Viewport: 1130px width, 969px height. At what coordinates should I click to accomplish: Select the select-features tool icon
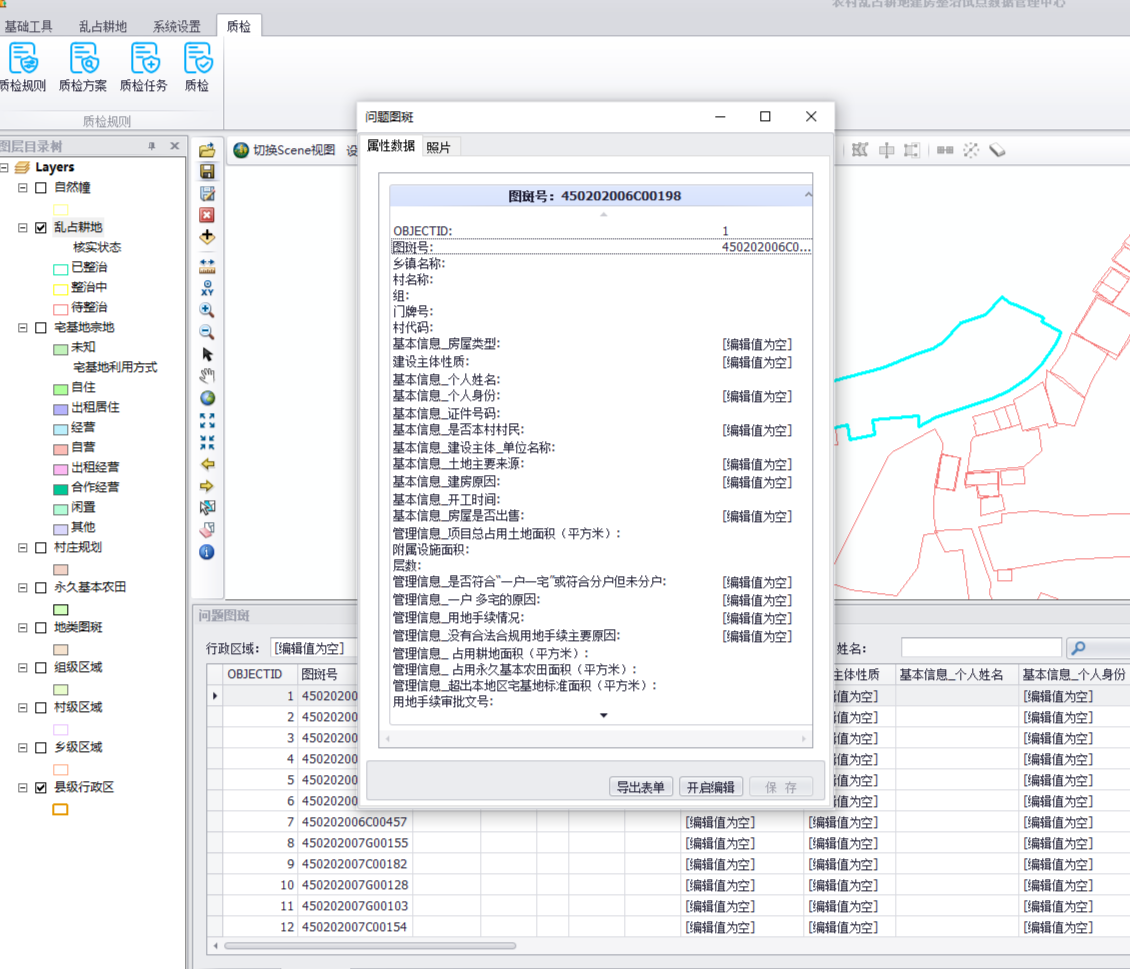point(207,508)
